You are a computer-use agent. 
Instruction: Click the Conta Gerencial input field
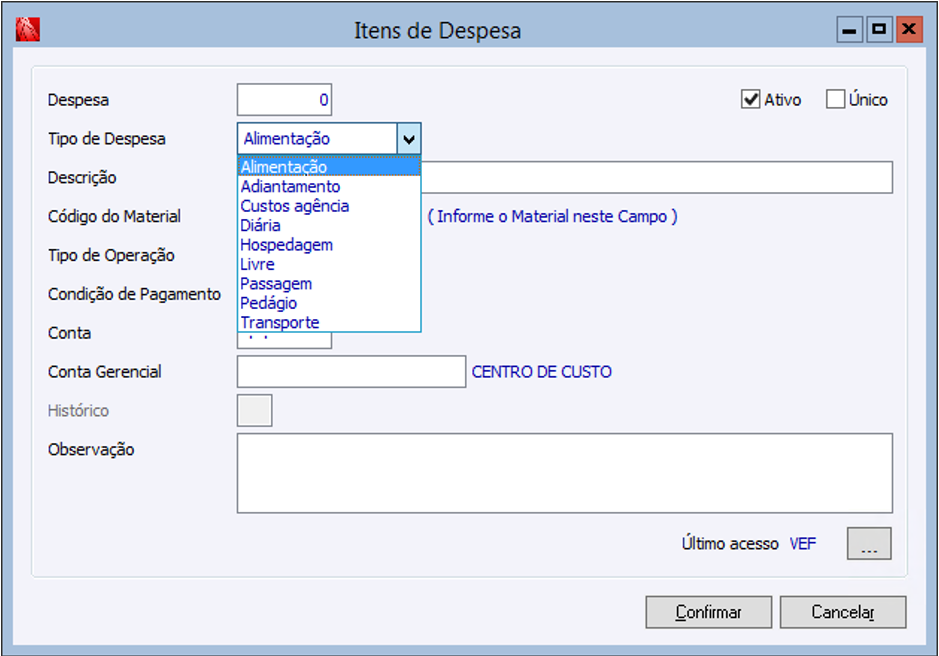351,372
